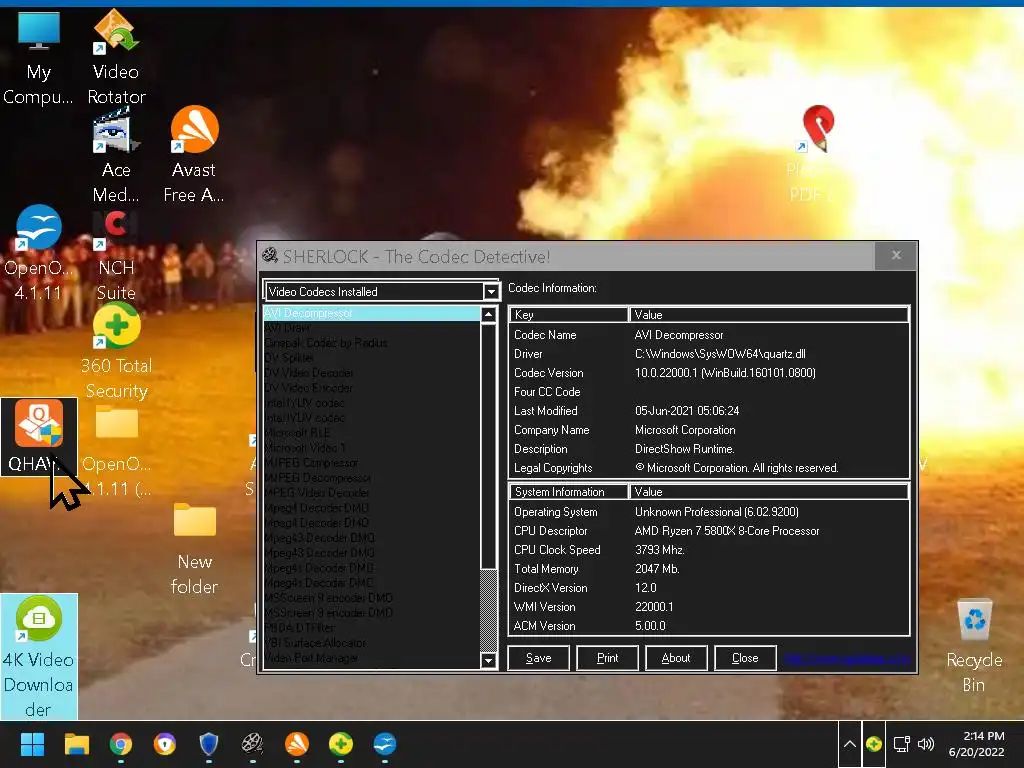Select AVI Decompressor in codec list
This screenshot has width=1024, height=768.
371,313
